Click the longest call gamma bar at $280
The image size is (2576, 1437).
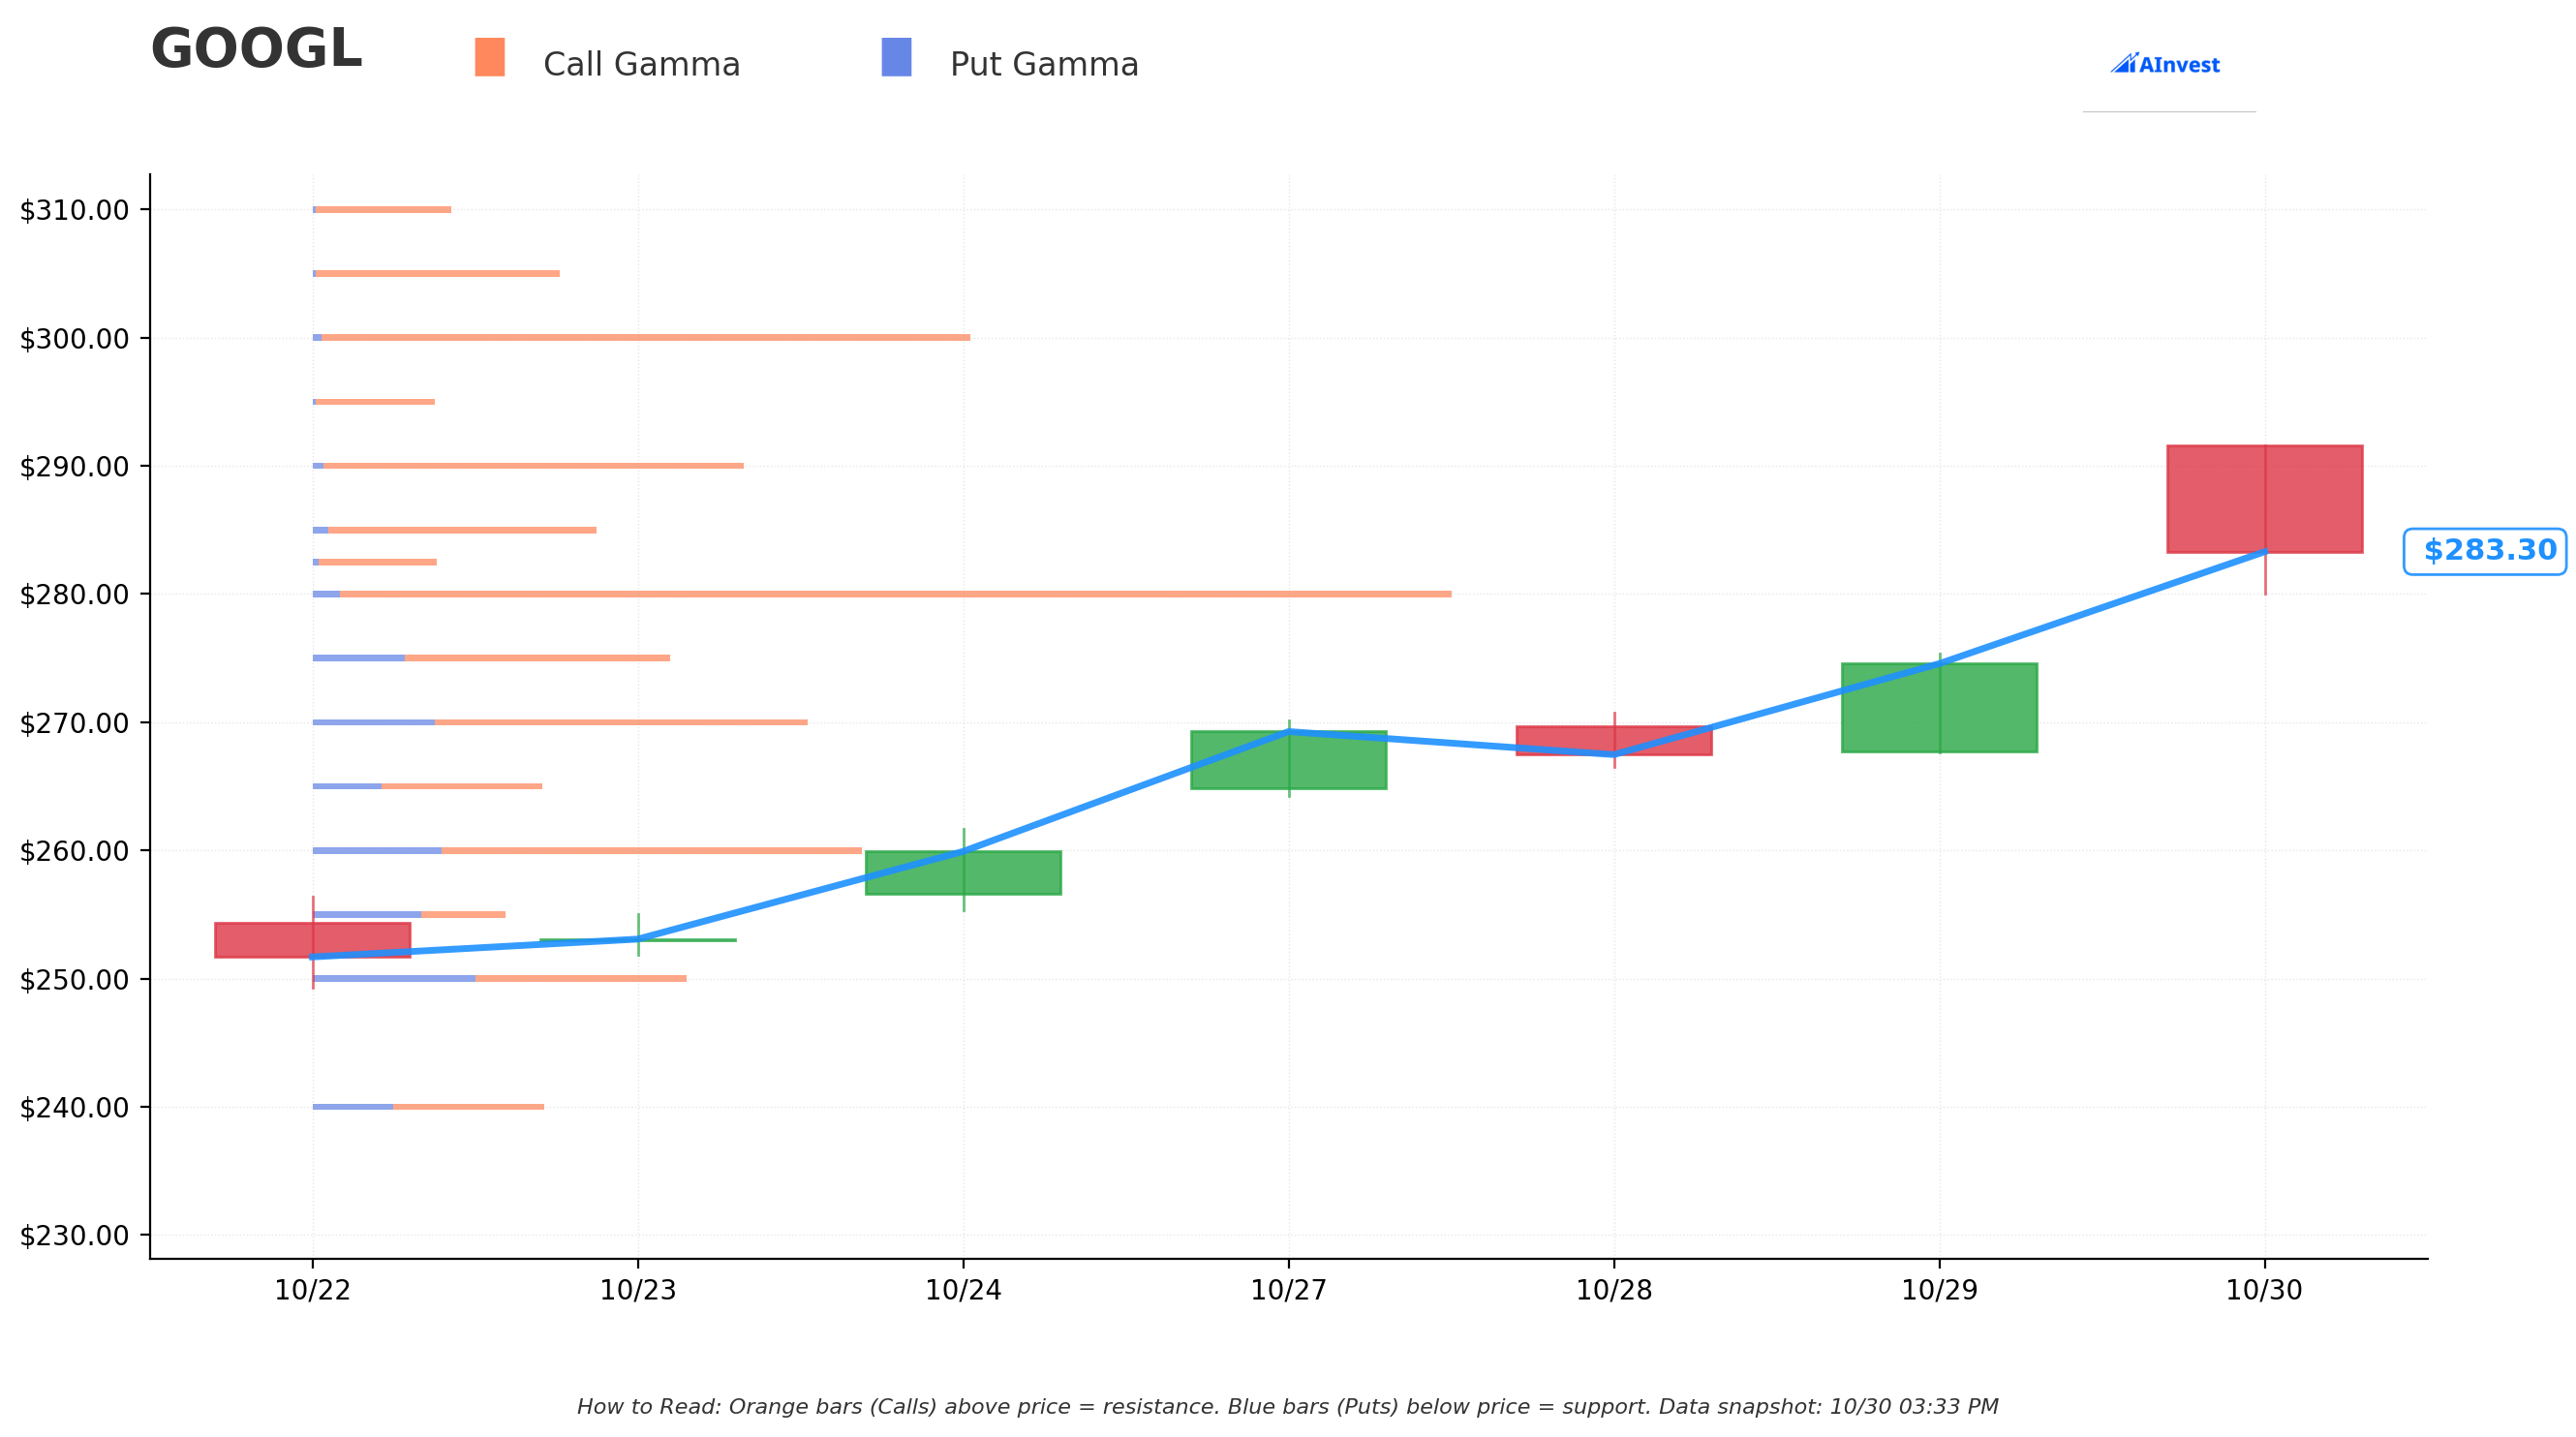pyautogui.click(x=895, y=594)
